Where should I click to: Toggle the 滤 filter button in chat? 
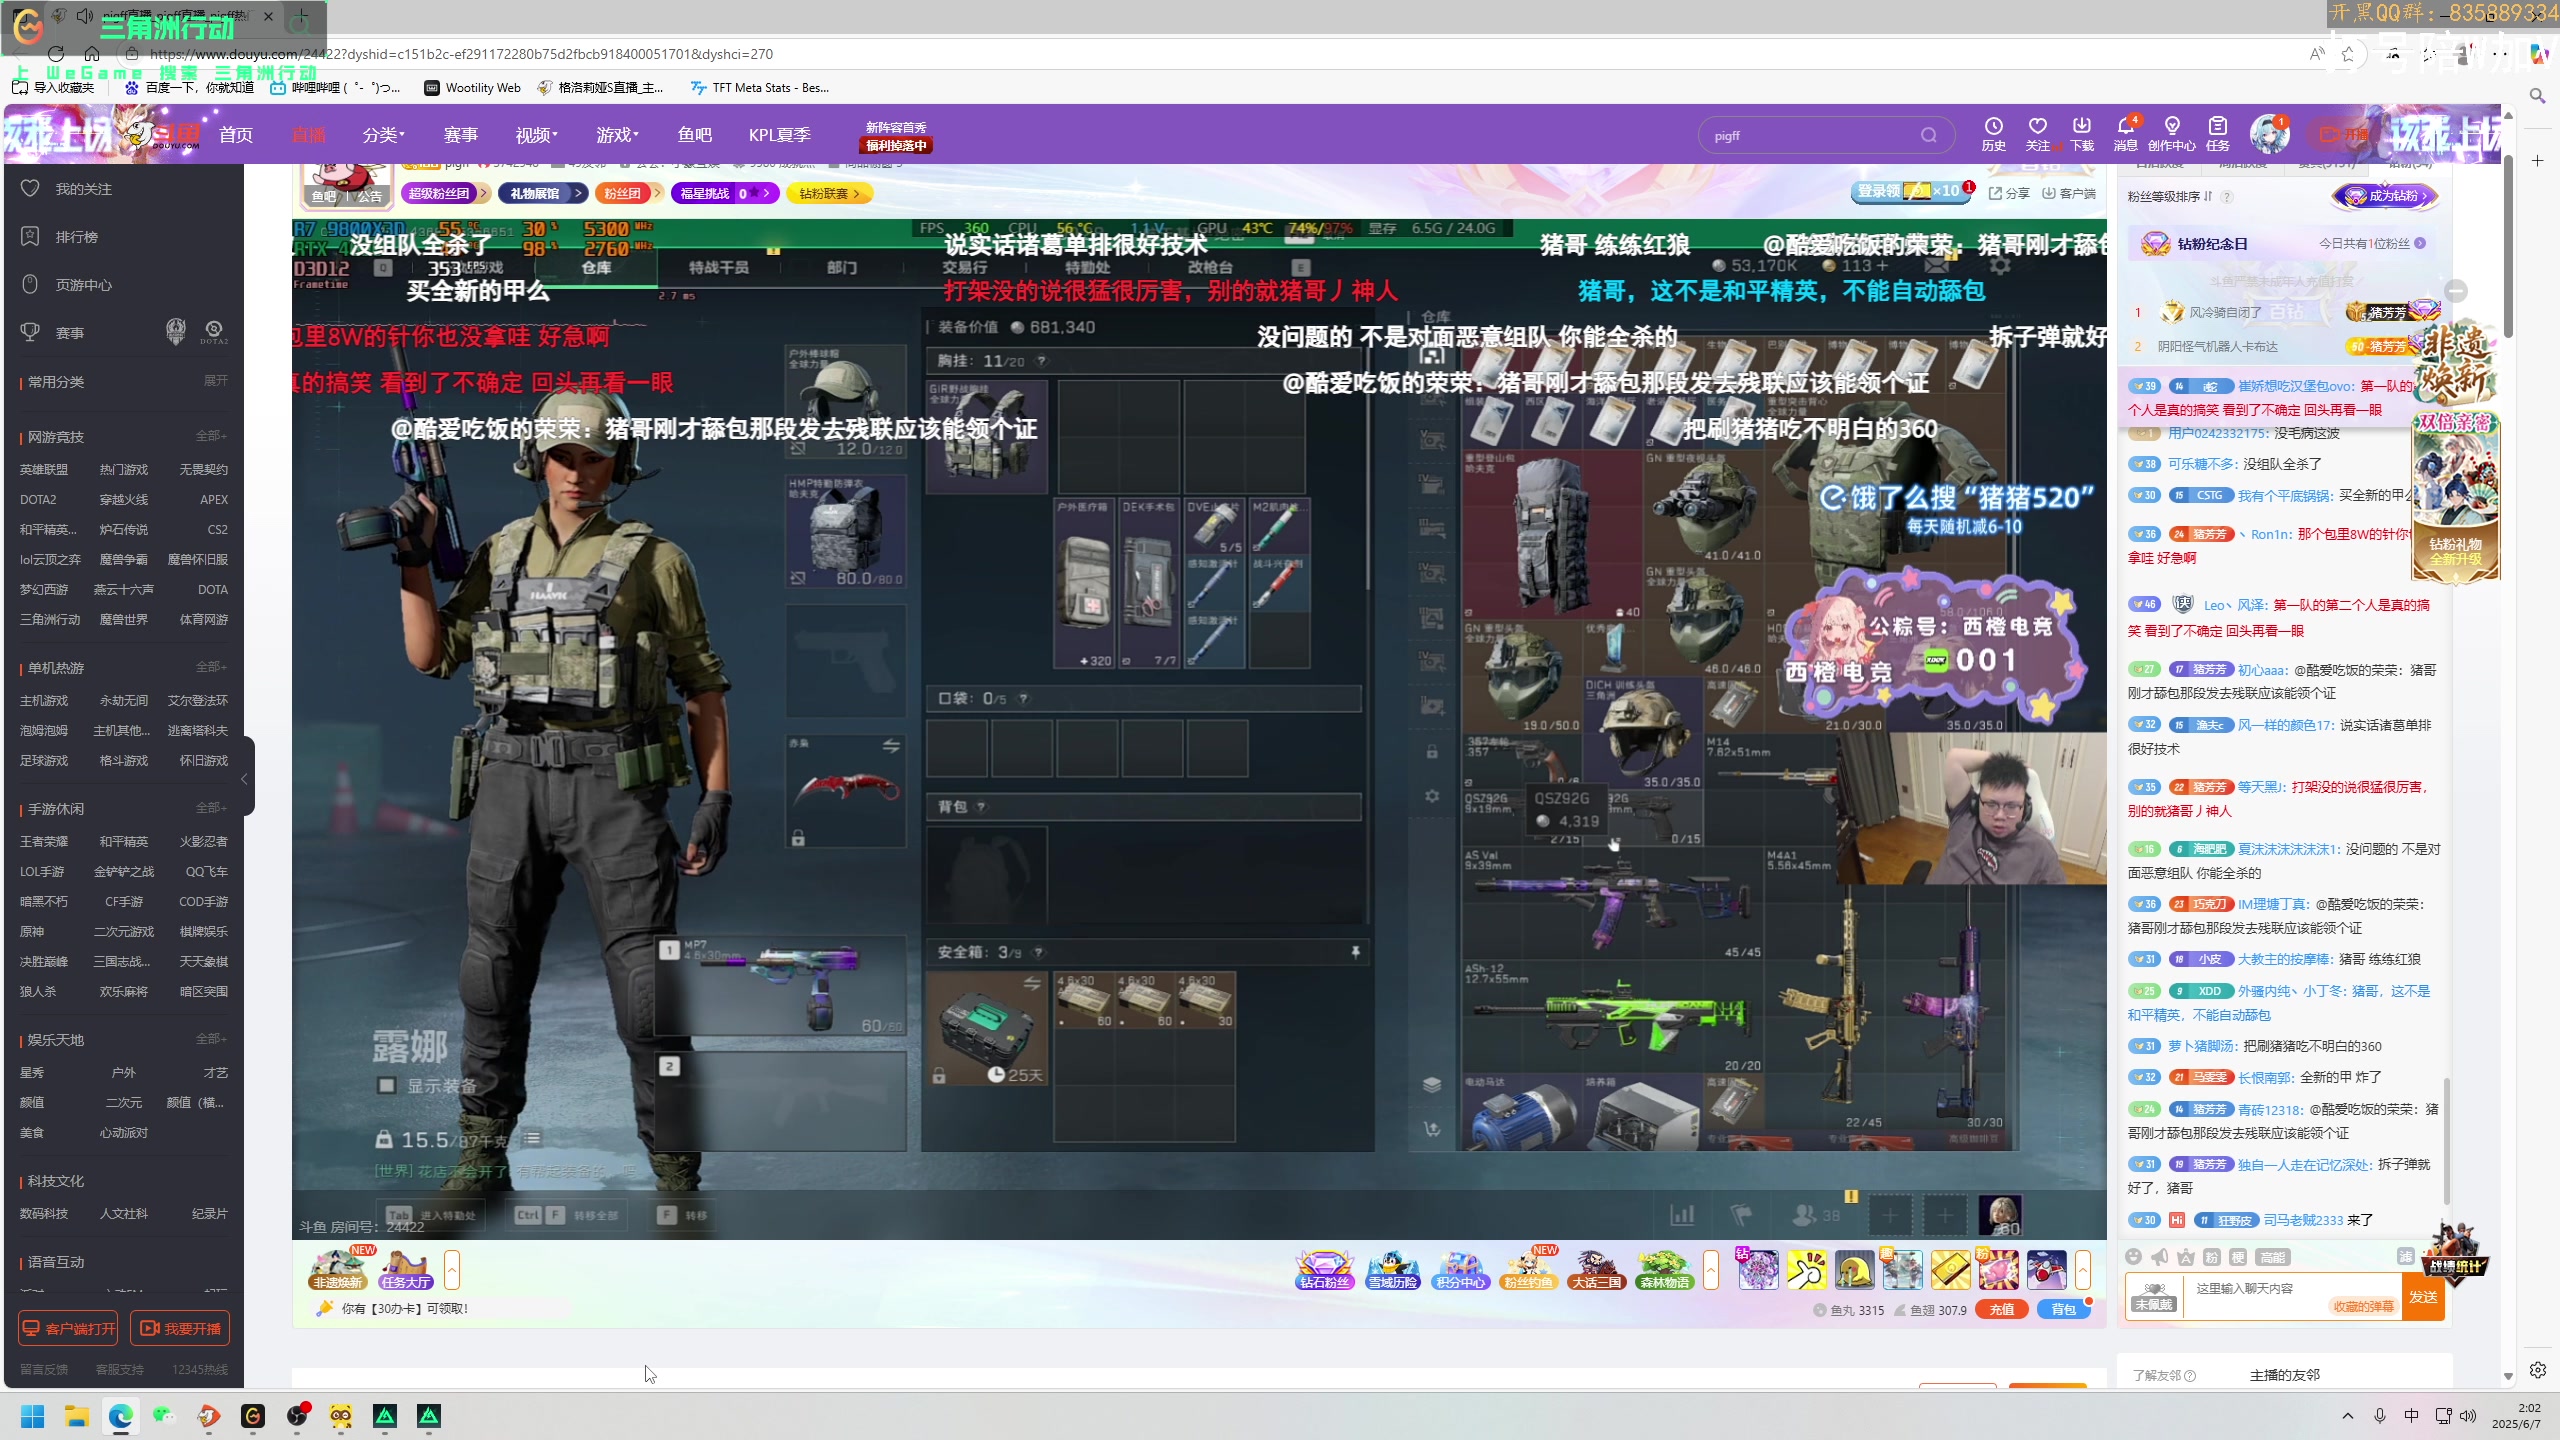[2406, 1257]
